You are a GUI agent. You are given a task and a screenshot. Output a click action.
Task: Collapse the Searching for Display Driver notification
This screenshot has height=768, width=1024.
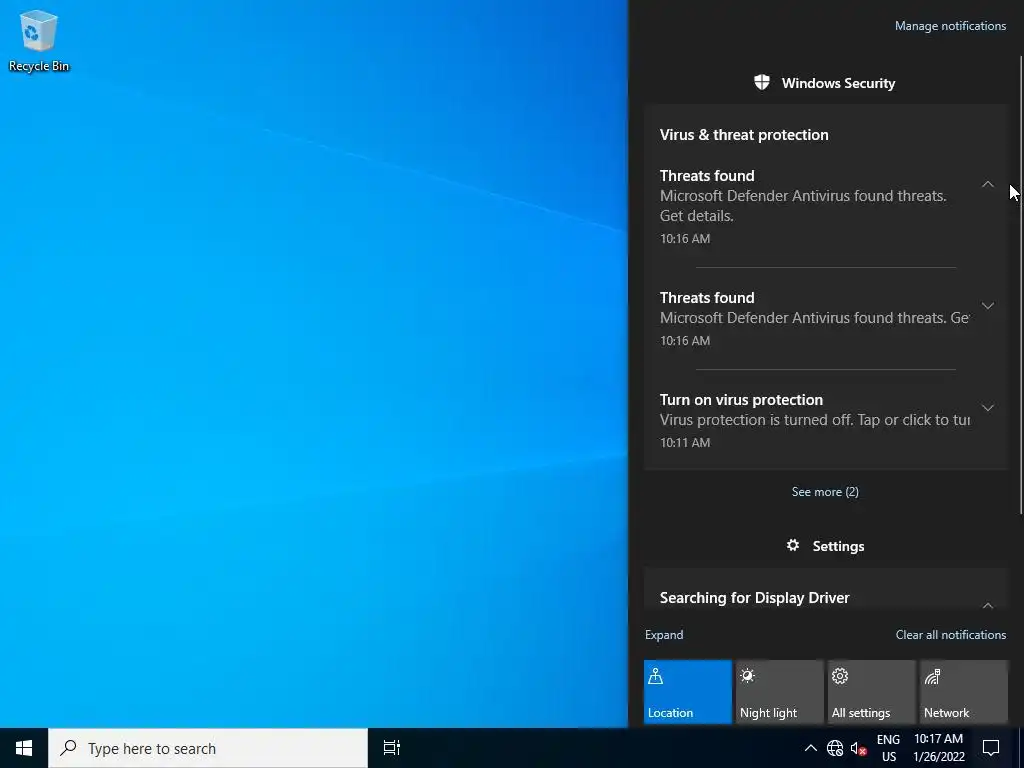coord(987,605)
